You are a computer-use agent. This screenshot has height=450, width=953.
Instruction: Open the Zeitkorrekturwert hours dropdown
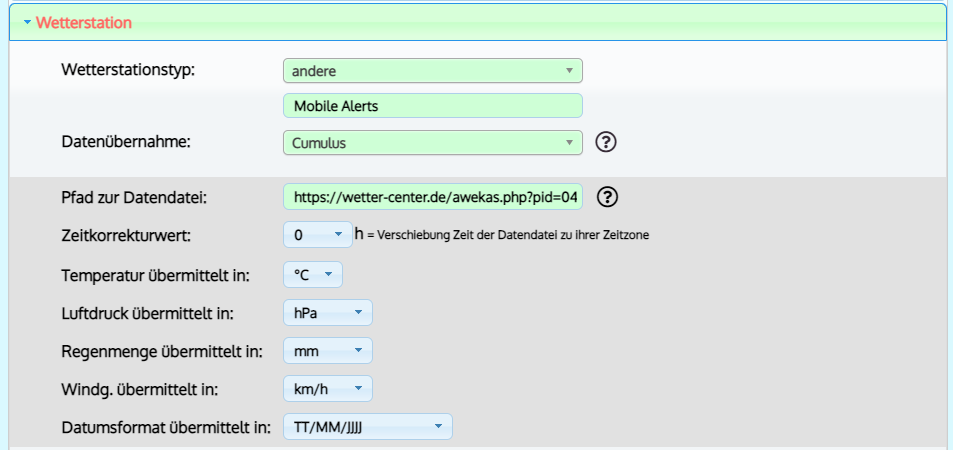318,235
